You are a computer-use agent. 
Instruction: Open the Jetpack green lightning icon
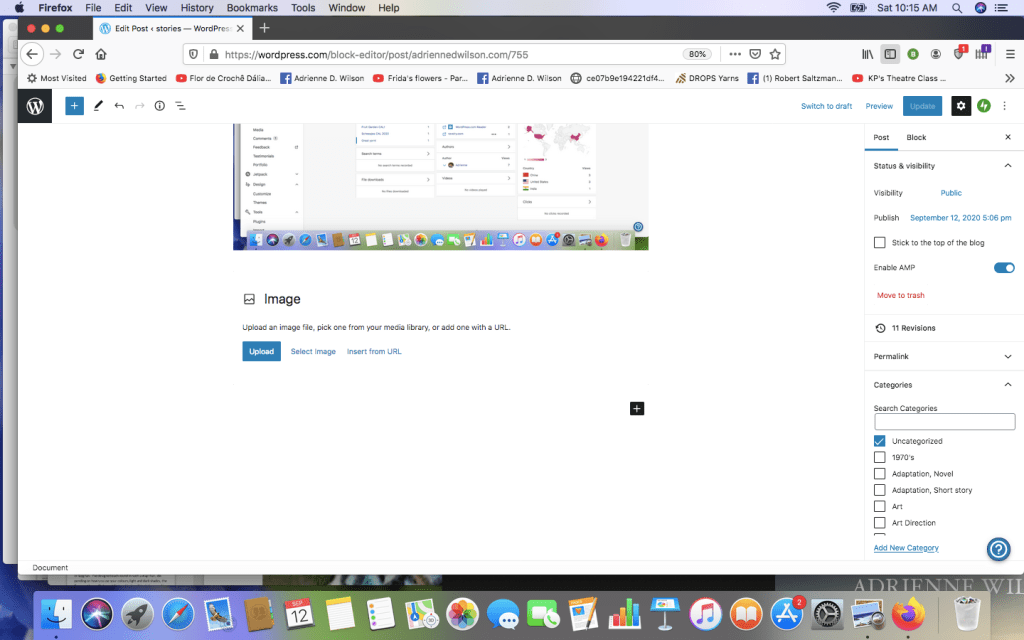(x=984, y=105)
